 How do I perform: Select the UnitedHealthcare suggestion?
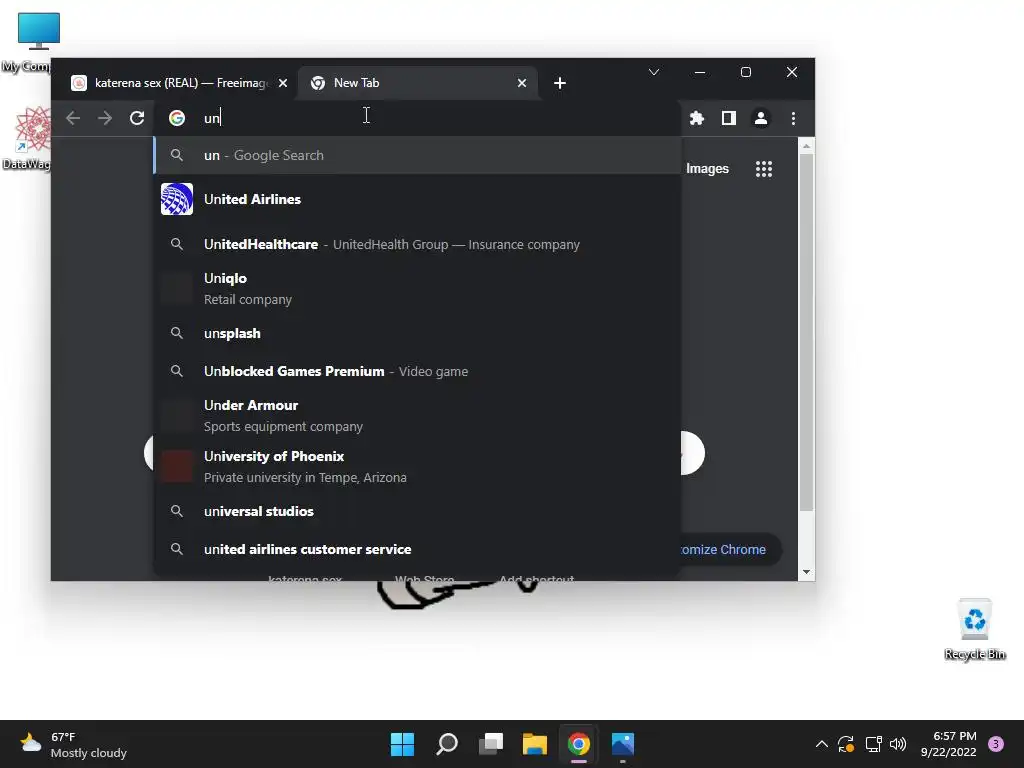[417, 244]
